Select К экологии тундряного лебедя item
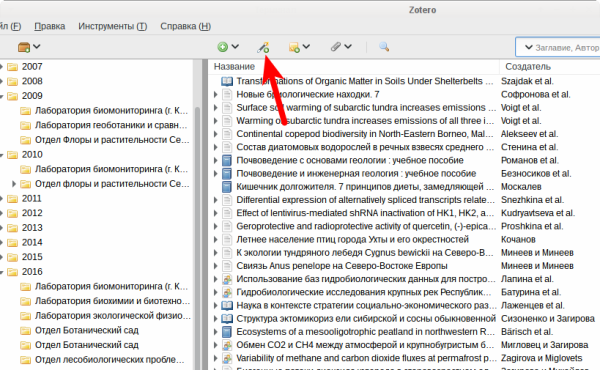Screen dimensions: 600x370 tap(365, 253)
